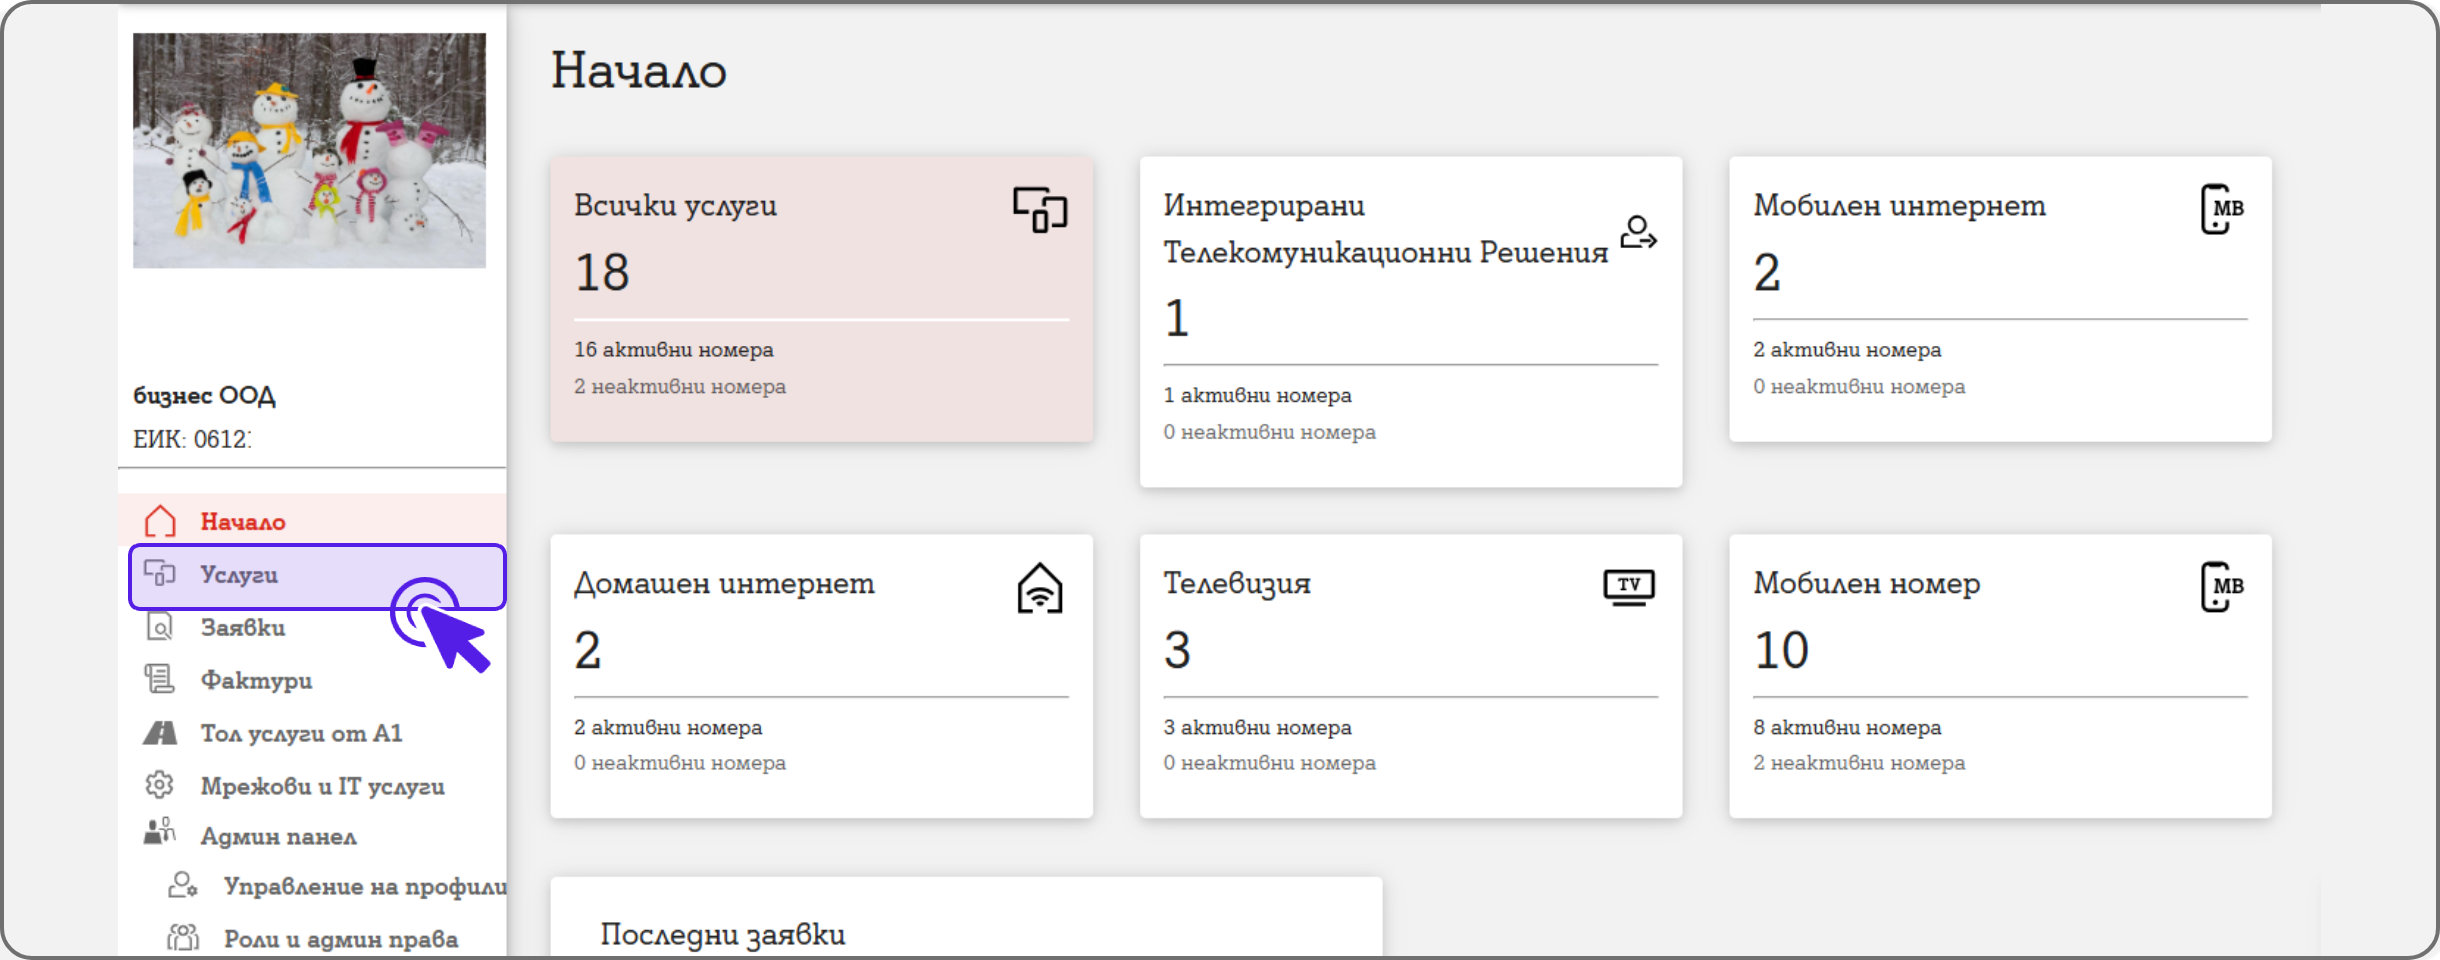The width and height of the screenshot is (2440, 960).
Task: Open the Телевизия card title
Action: (x=1237, y=583)
